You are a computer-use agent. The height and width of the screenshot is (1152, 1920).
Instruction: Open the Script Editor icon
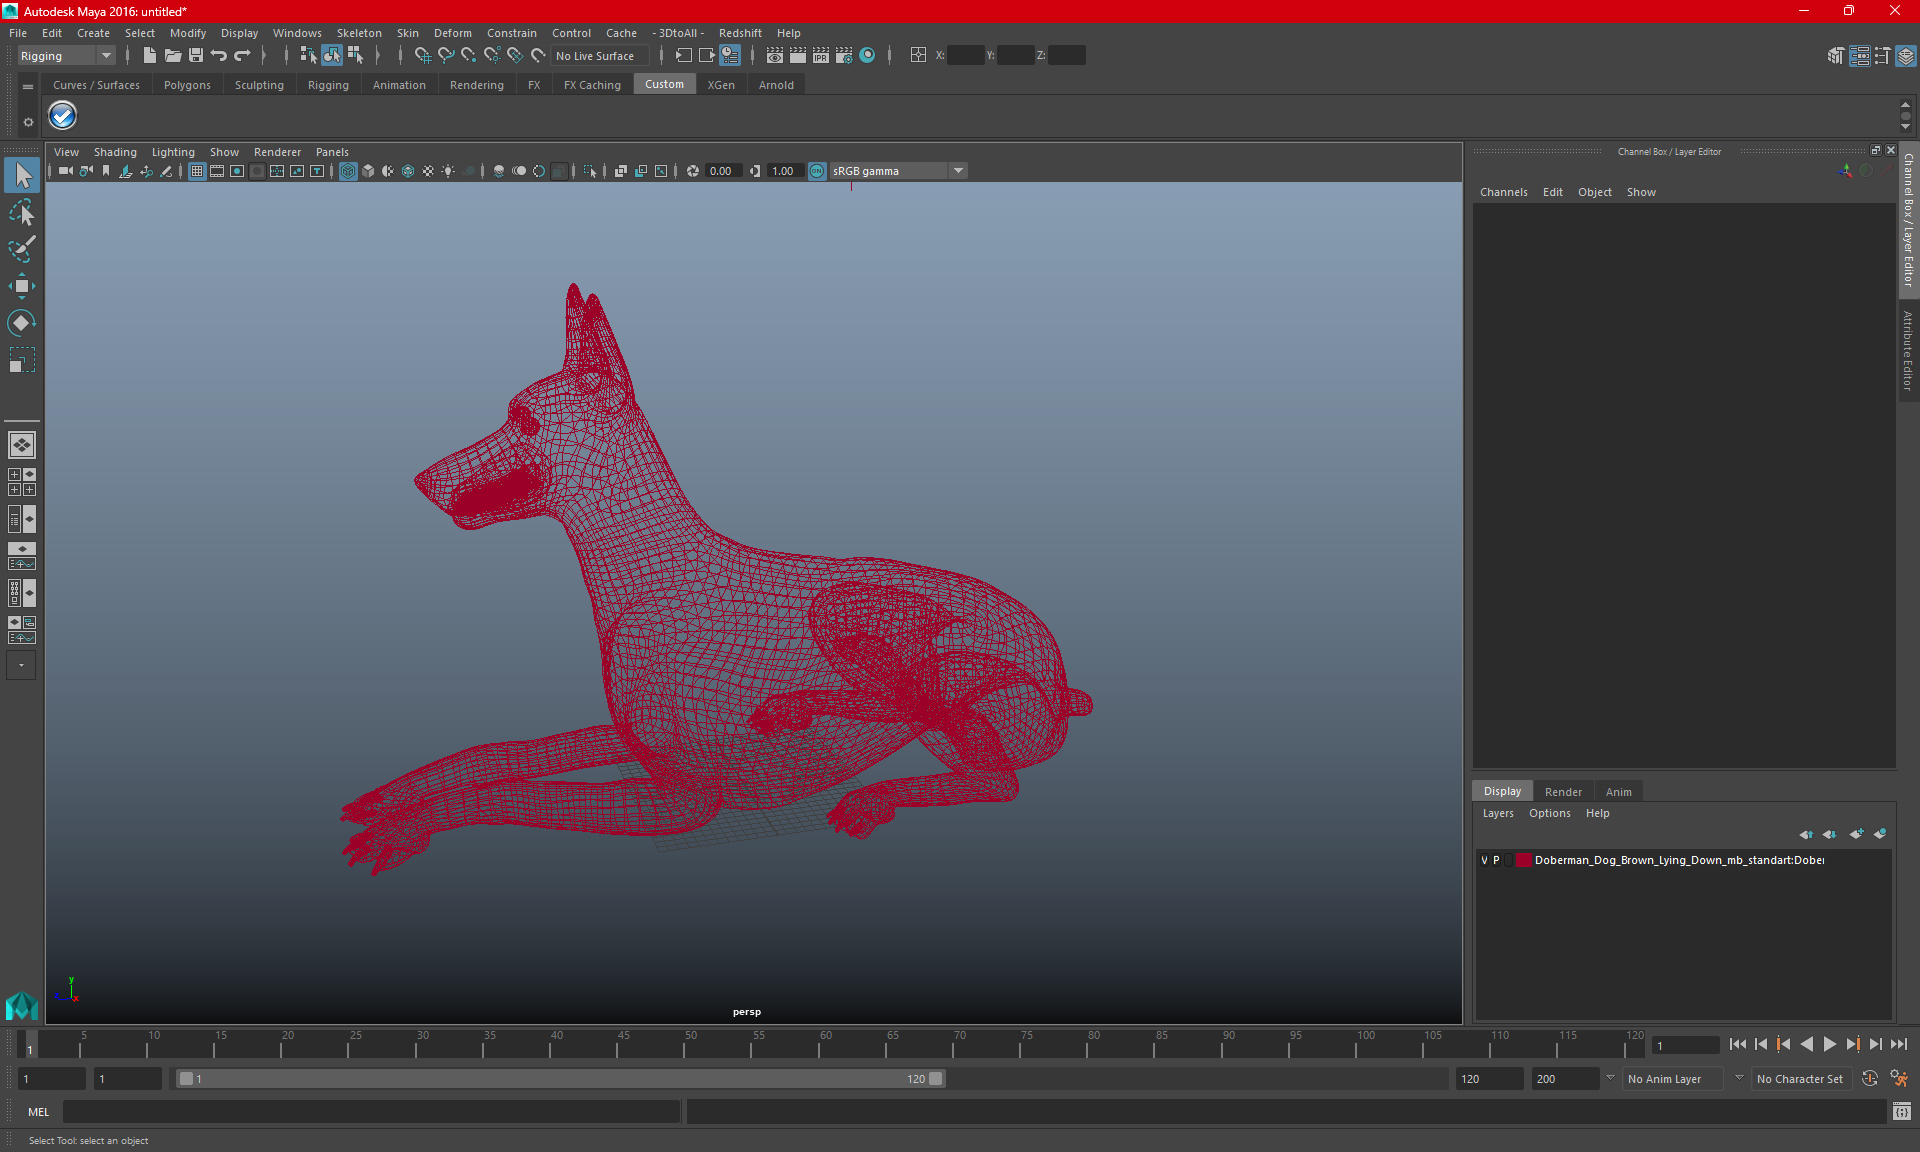(1902, 1112)
